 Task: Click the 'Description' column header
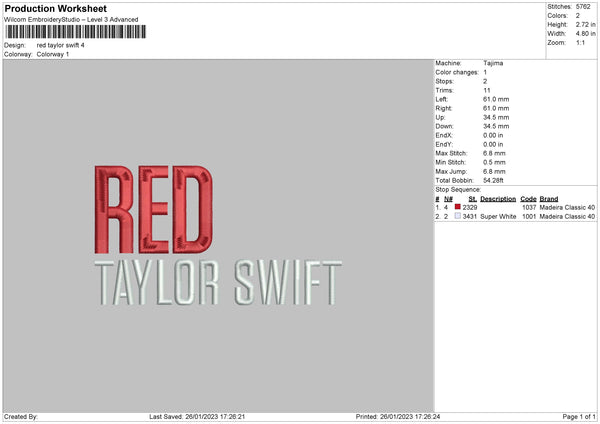tap(498, 199)
